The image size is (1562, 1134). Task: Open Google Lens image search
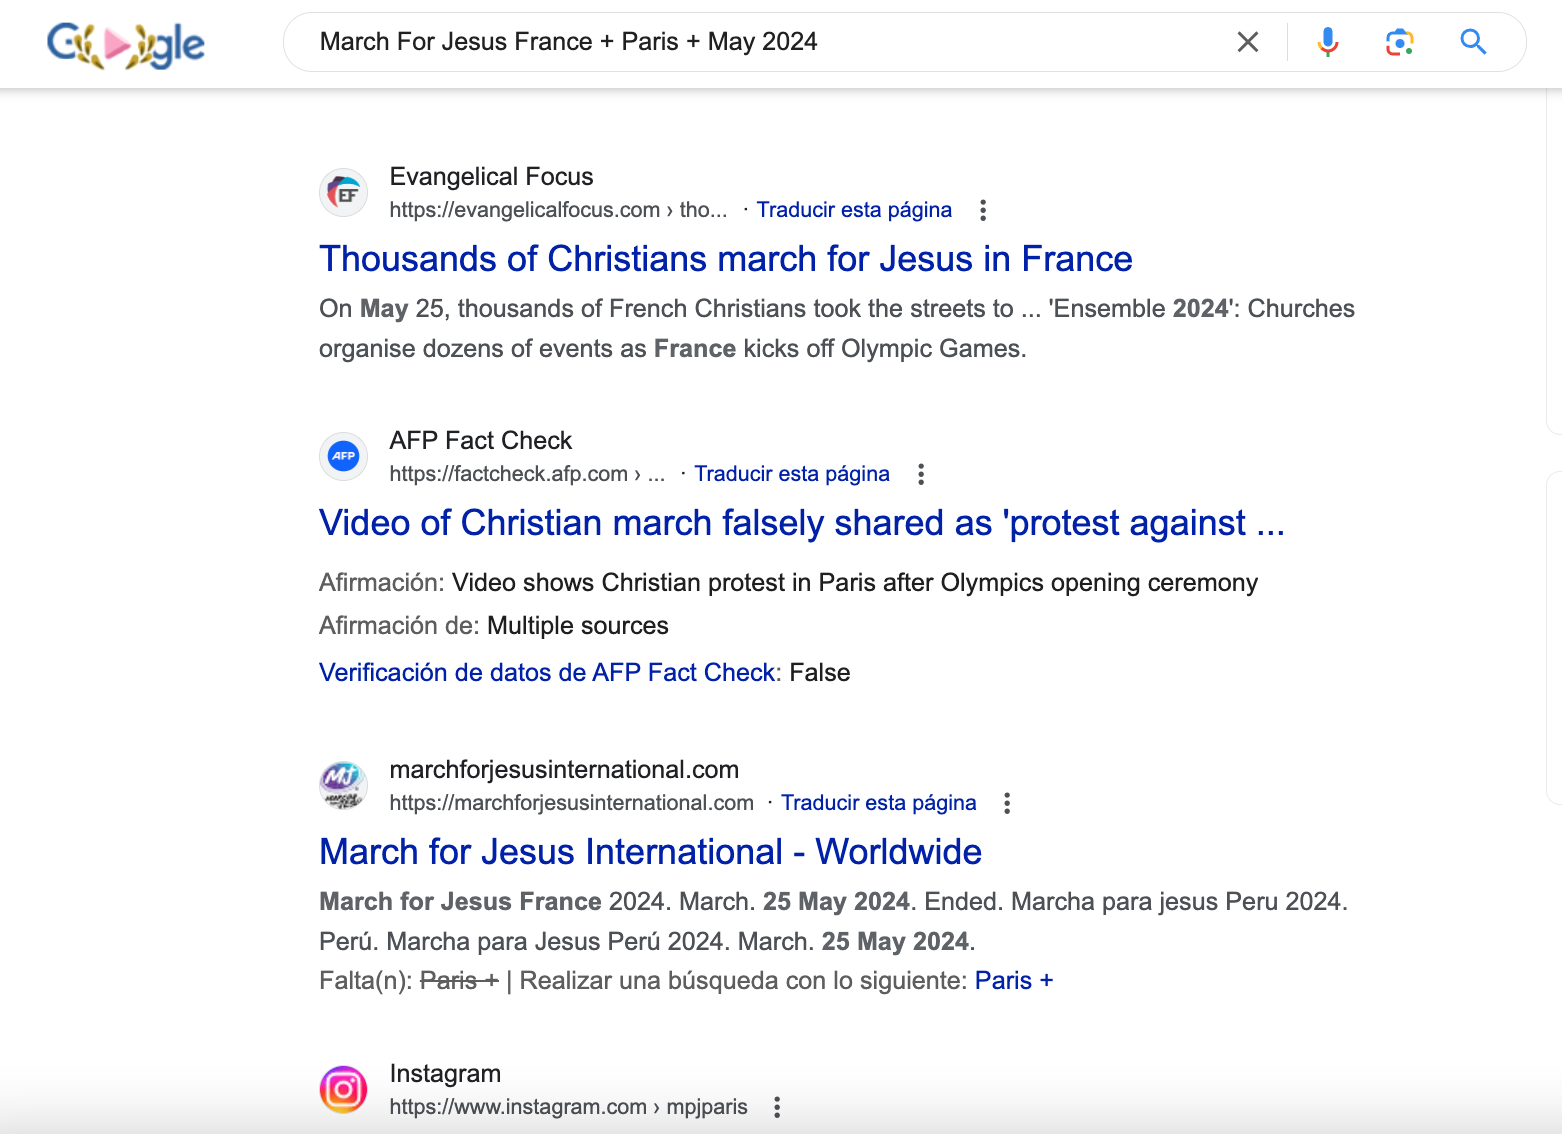tap(1399, 42)
